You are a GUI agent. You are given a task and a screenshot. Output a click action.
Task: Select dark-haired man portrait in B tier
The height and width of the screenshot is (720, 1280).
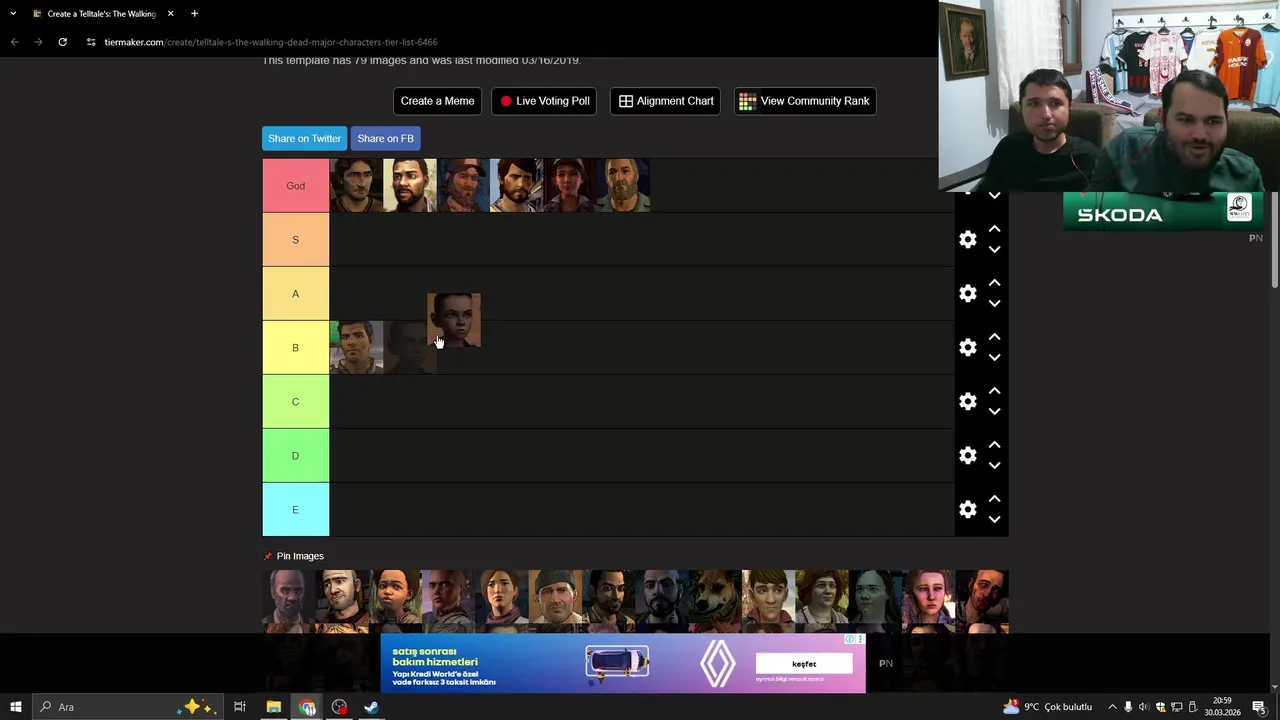pos(356,347)
